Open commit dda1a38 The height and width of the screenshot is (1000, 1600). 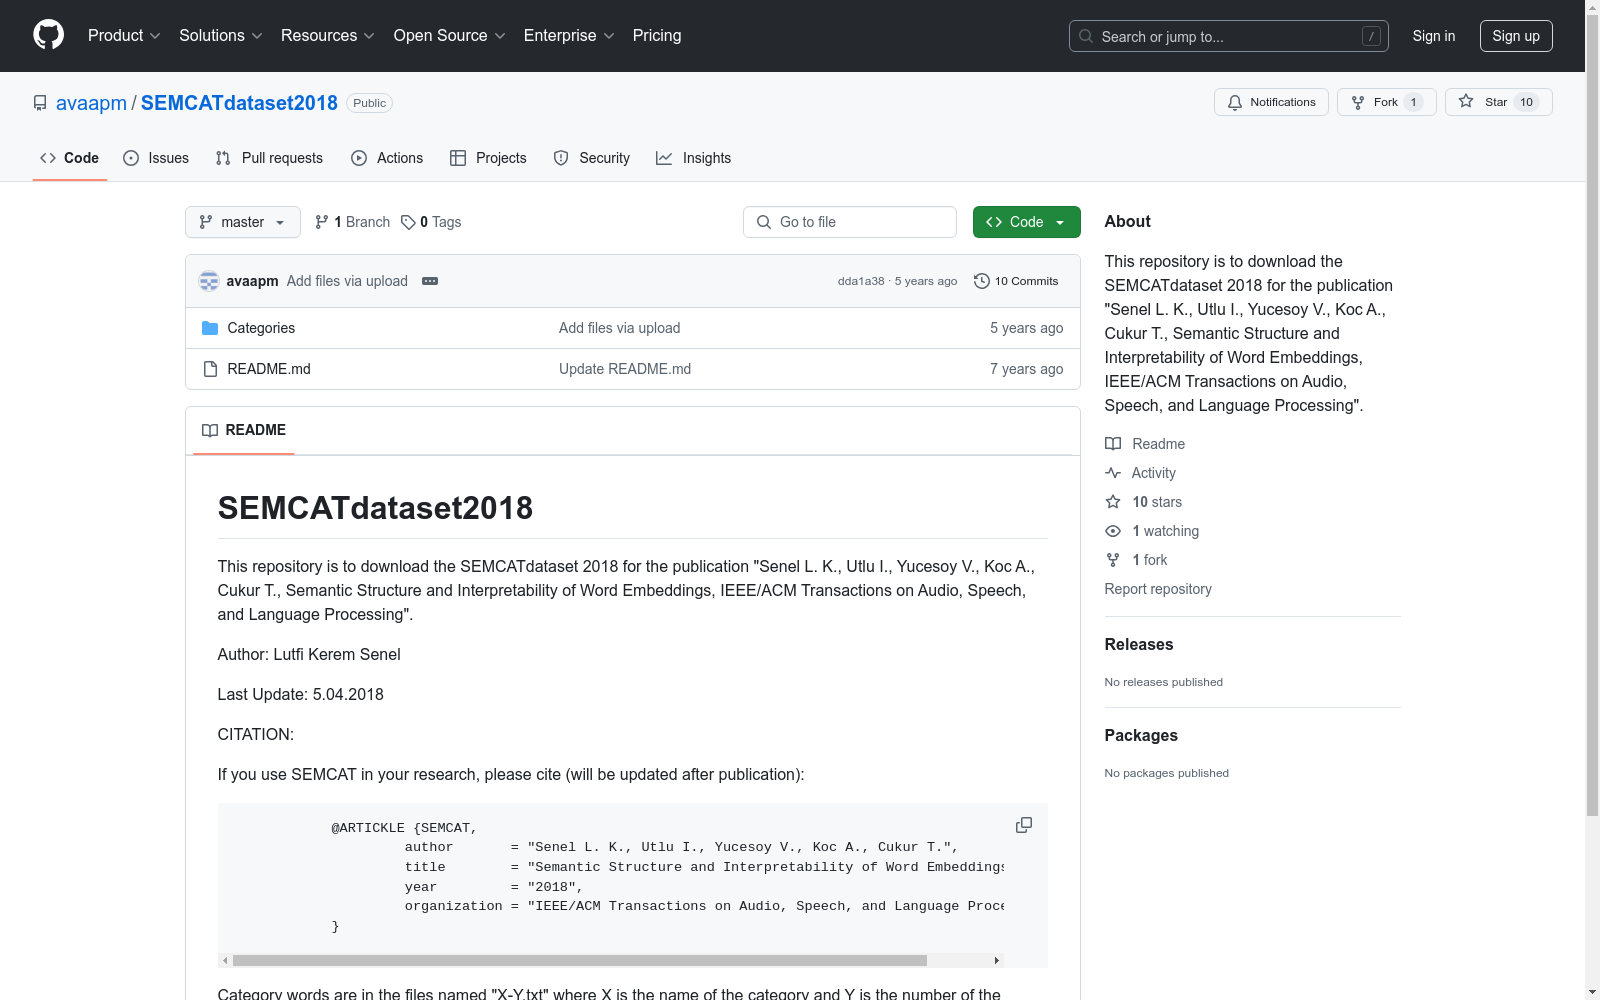pos(861,281)
